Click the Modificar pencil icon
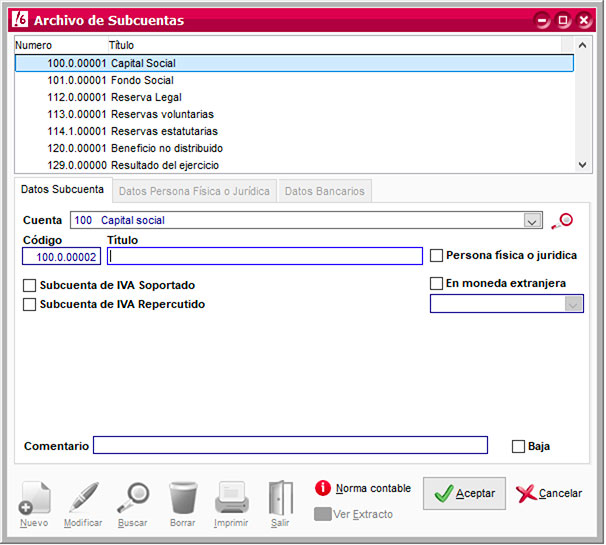606x545 pixels. [83, 498]
